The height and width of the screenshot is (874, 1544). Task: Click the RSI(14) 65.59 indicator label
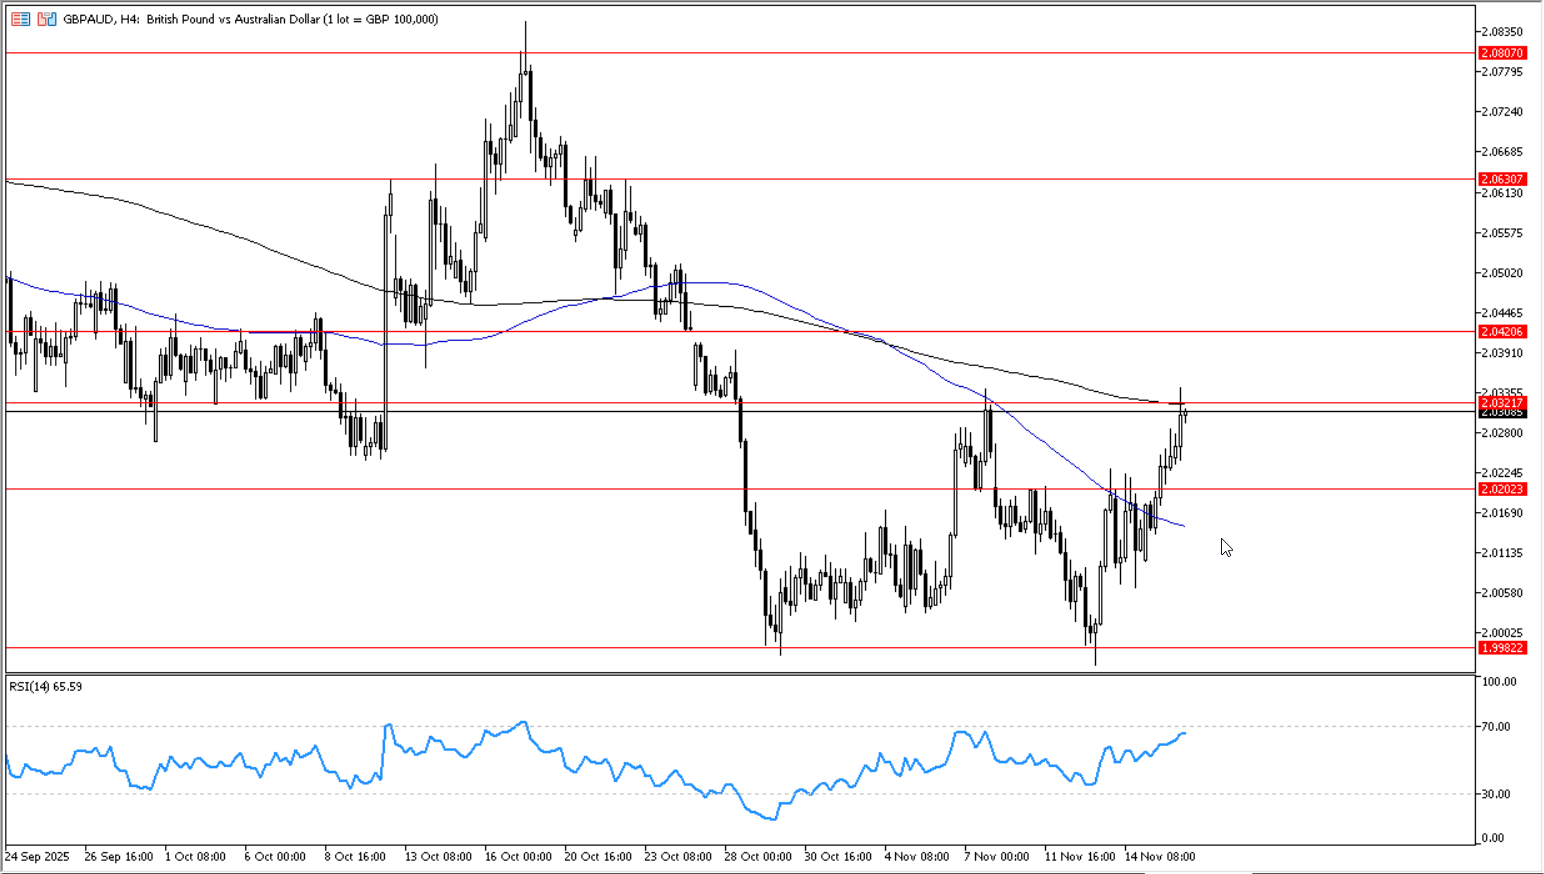pyautogui.click(x=46, y=686)
